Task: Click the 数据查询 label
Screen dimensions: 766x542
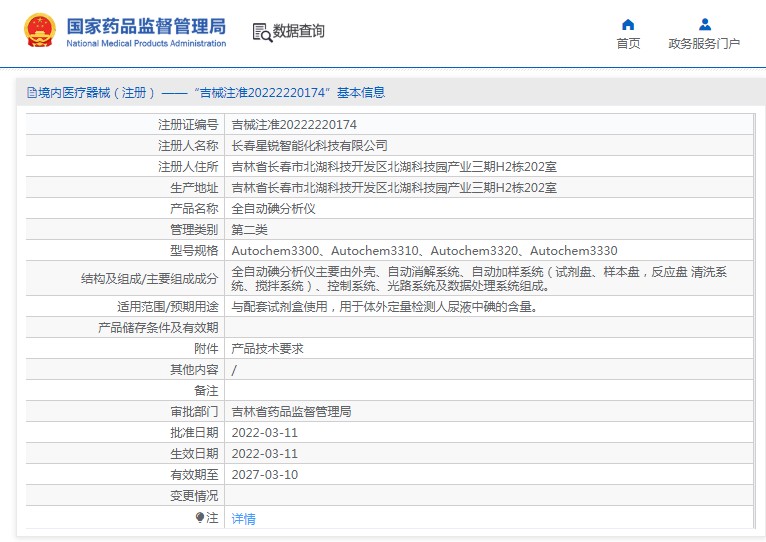Action: point(298,31)
